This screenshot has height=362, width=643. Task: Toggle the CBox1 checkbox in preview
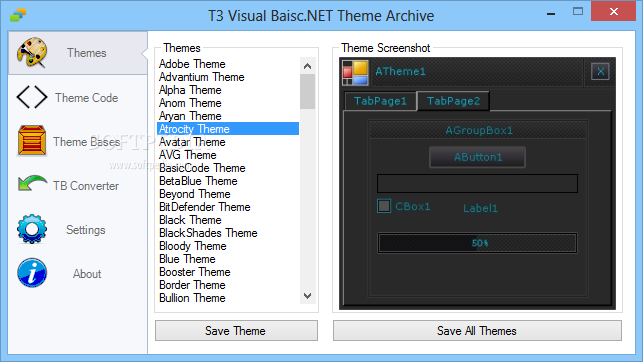coord(384,206)
